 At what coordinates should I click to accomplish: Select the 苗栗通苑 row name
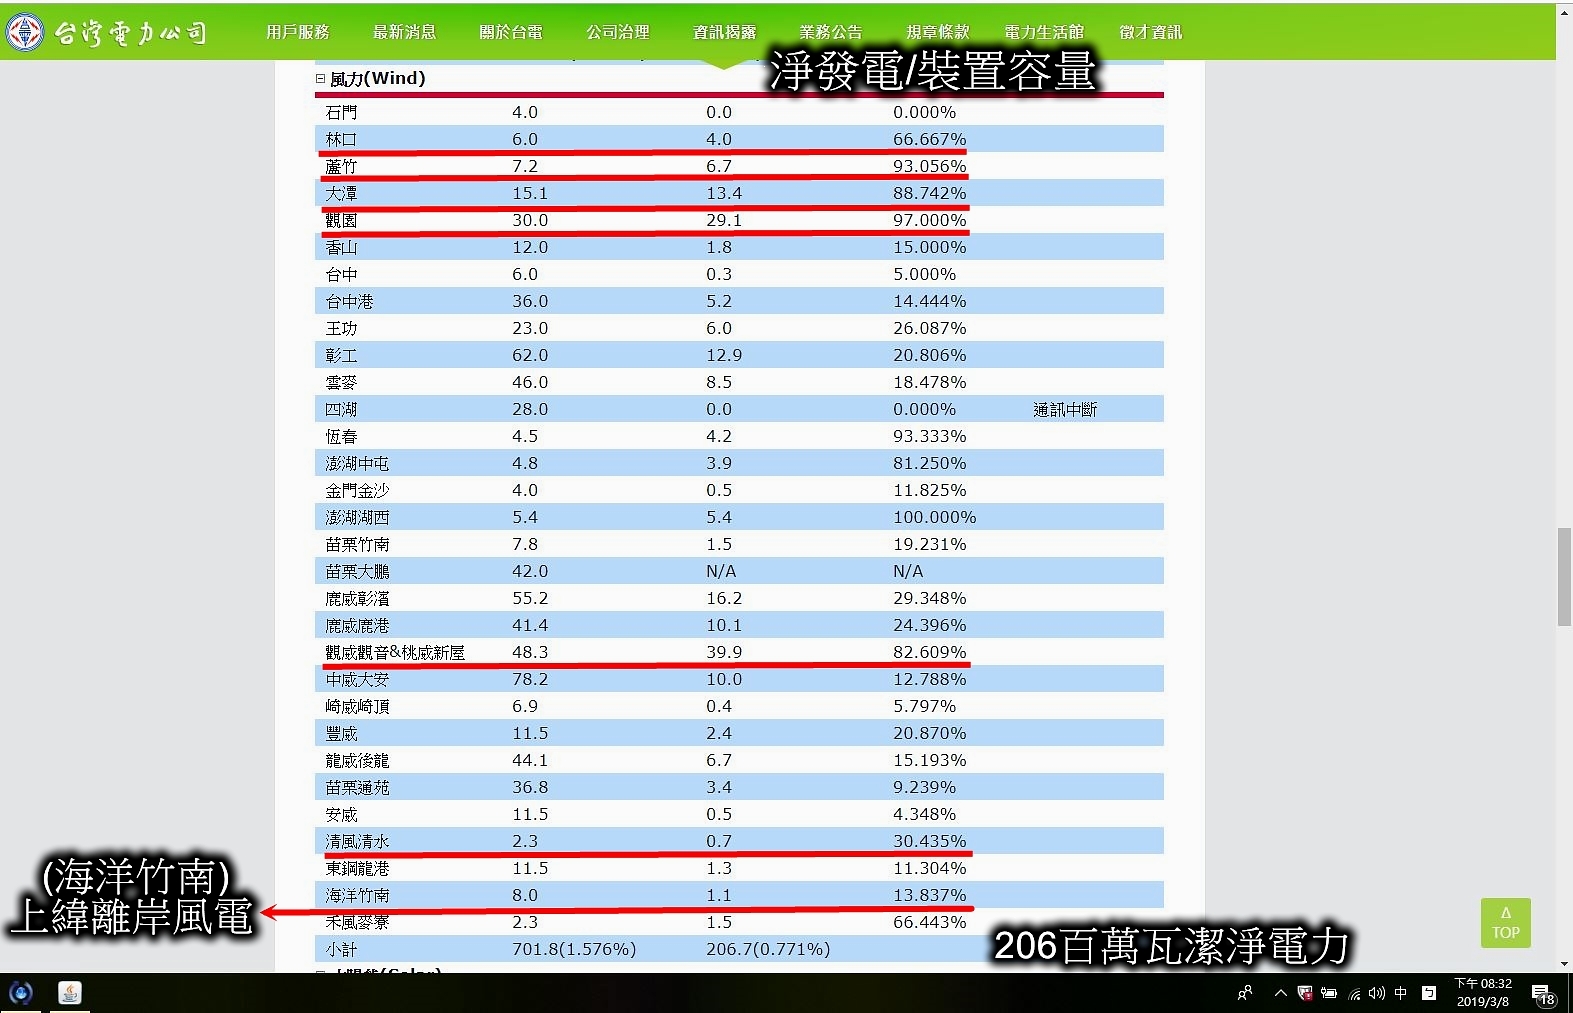point(357,787)
